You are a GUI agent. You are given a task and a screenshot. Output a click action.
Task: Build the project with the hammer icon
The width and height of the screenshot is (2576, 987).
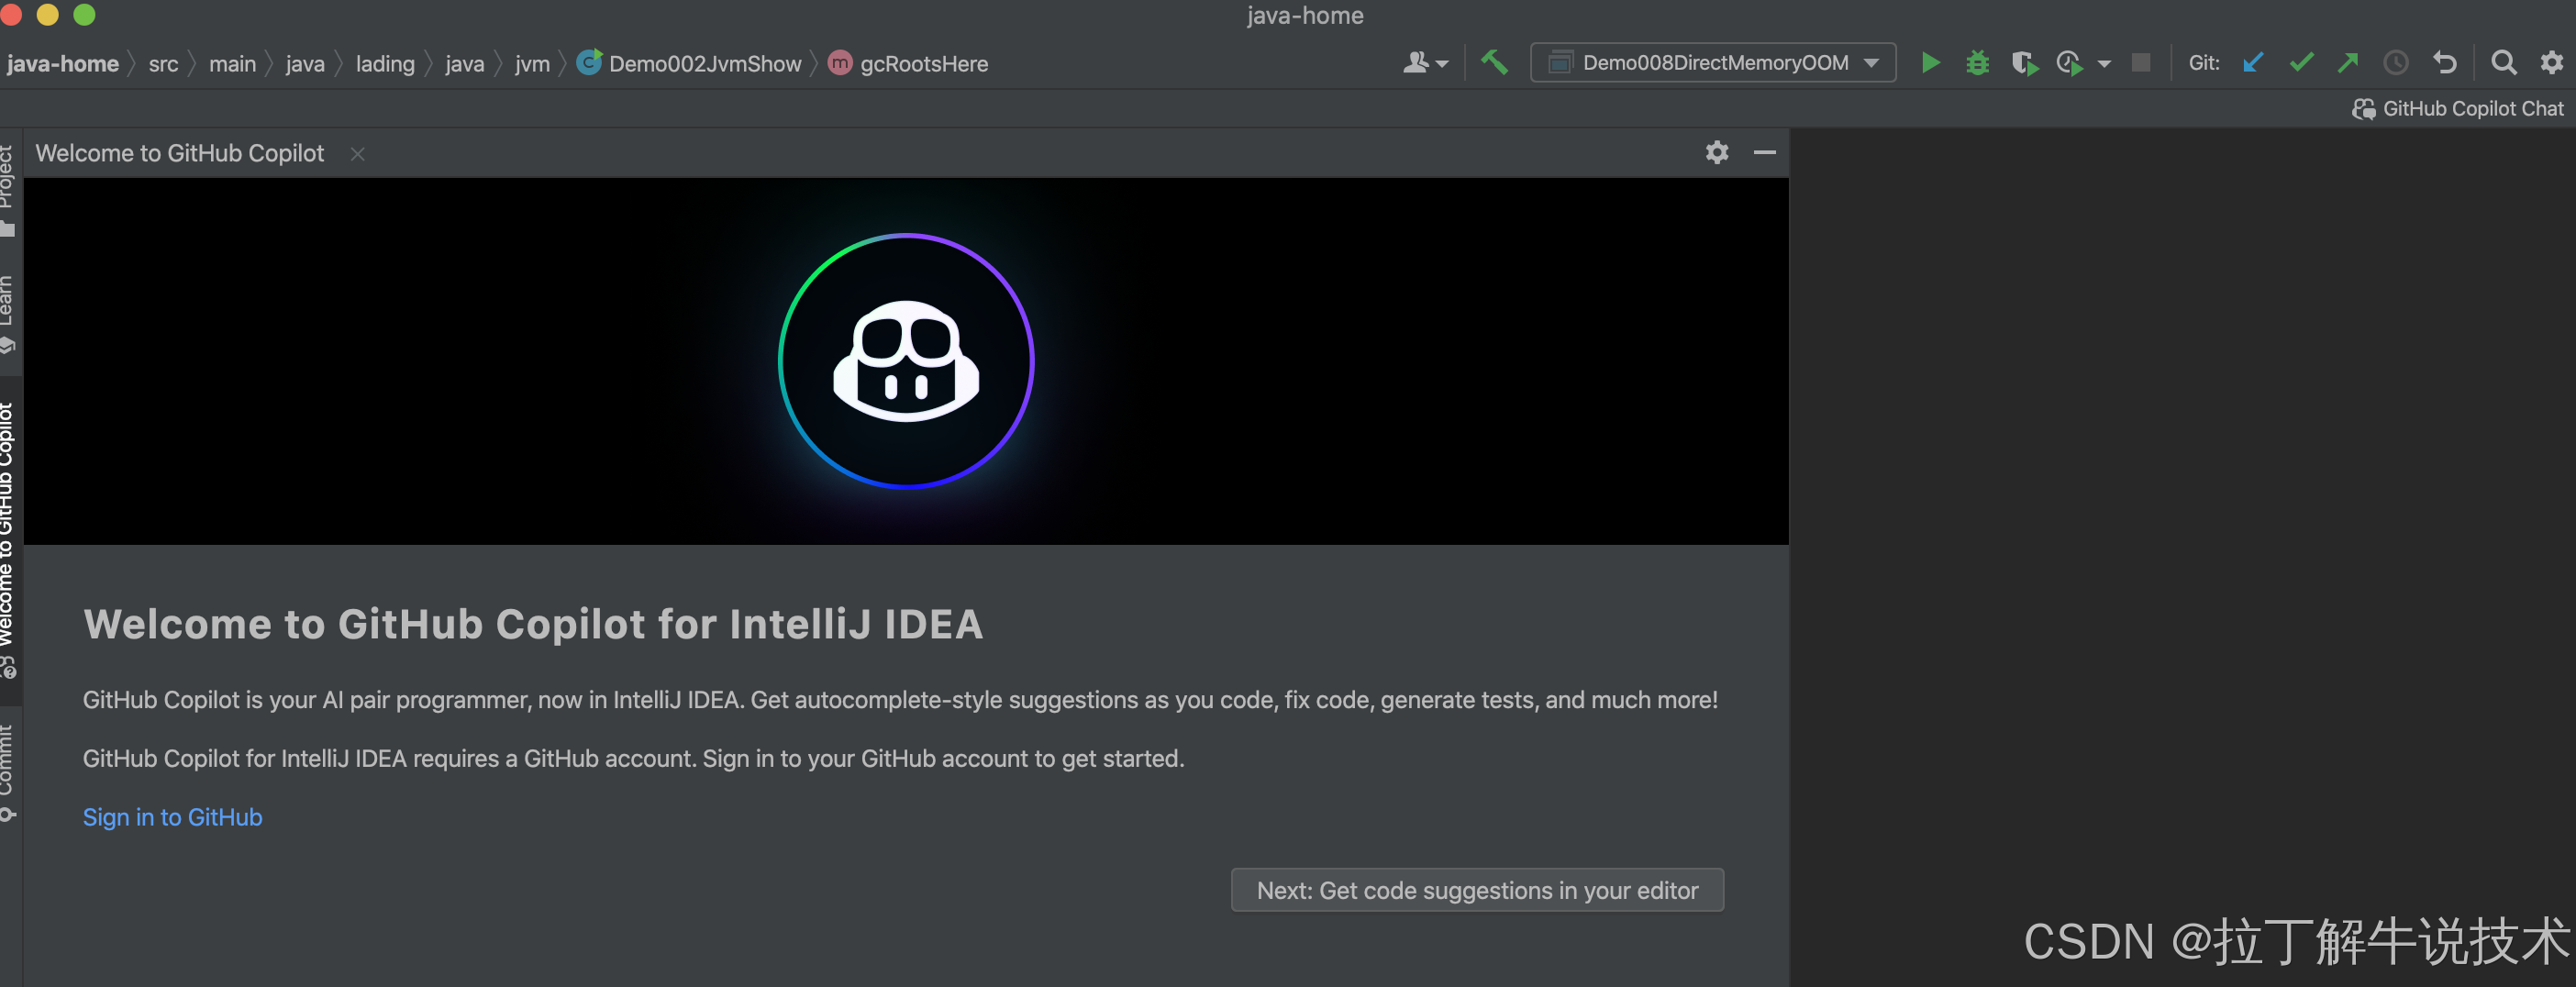pyautogui.click(x=1495, y=62)
